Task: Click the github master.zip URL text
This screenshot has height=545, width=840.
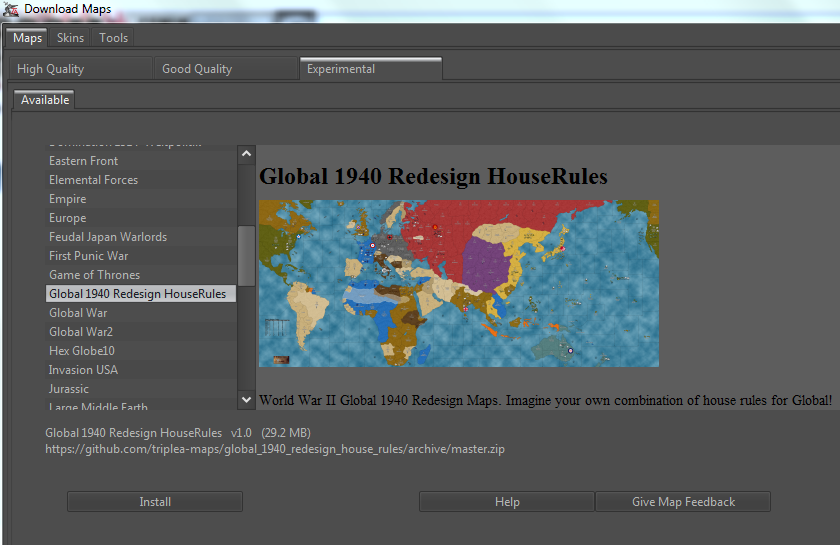Action: [x=275, y=449]
